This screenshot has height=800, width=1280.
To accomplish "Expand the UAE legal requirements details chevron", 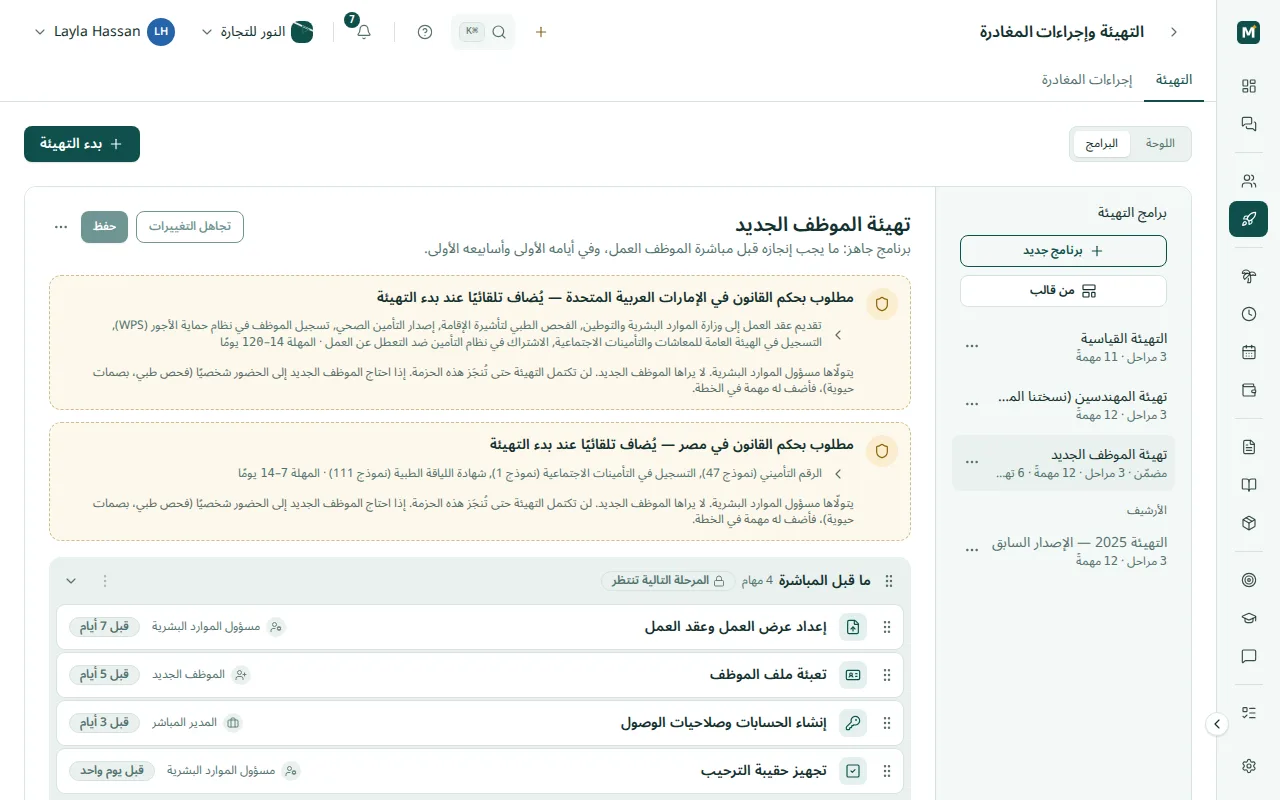I will 838,335.
